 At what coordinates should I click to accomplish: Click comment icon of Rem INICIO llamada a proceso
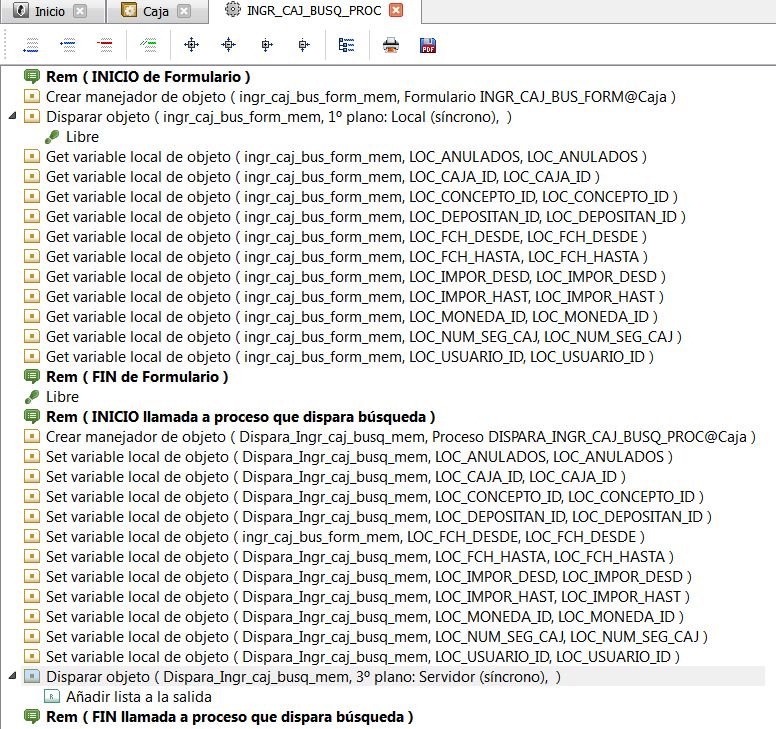click(32, 417)
